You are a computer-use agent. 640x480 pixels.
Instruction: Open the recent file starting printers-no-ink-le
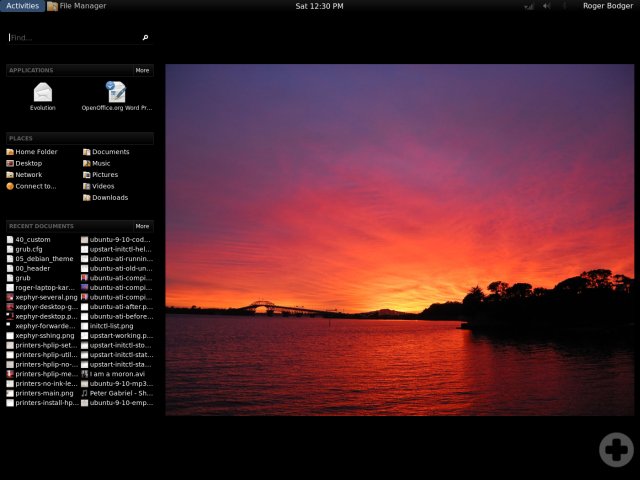42,384
